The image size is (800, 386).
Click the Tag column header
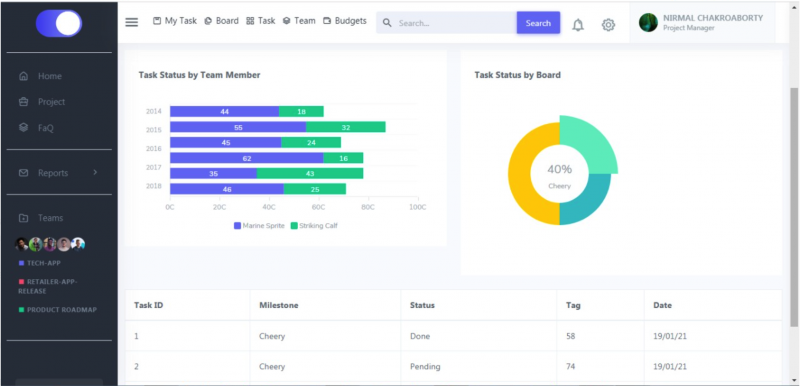click(573, 305)
